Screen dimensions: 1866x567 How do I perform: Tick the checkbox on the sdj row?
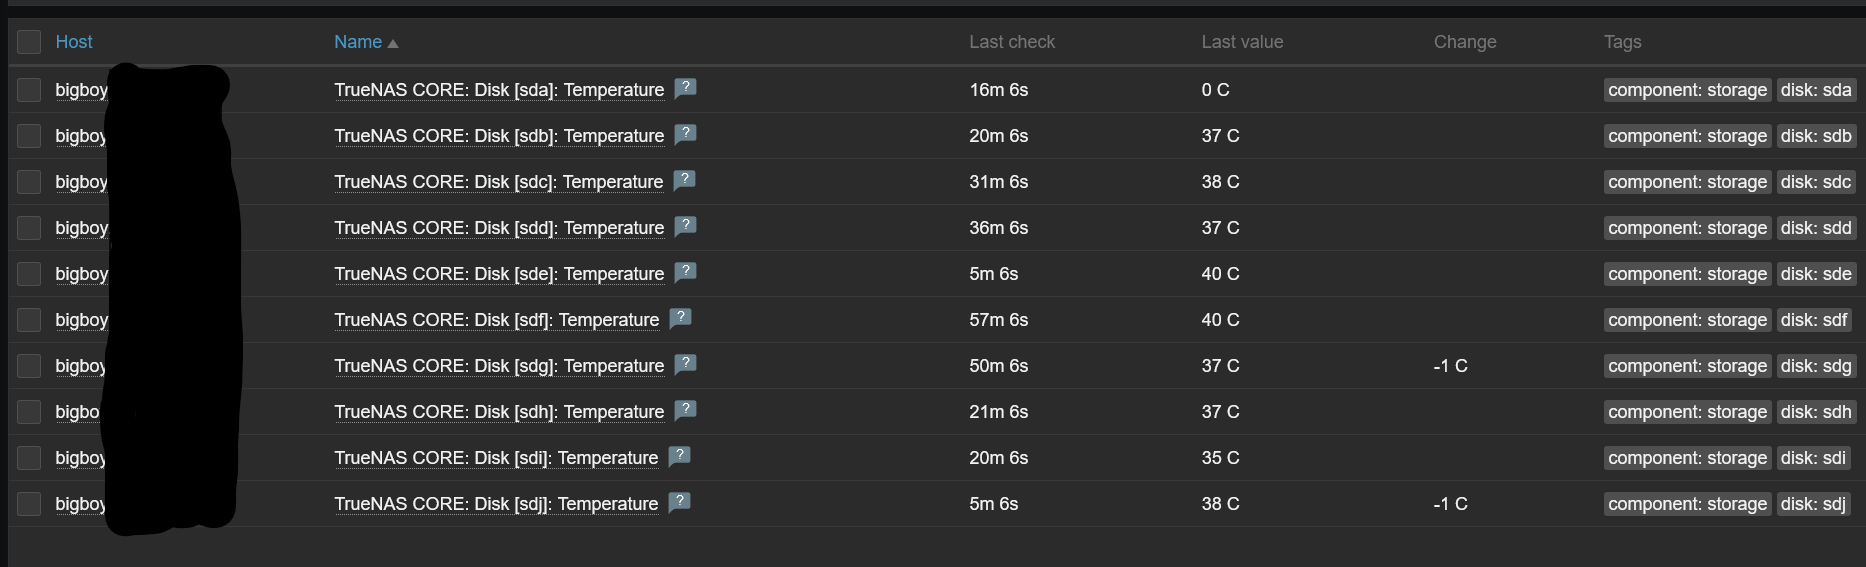[x=29, y=504]
